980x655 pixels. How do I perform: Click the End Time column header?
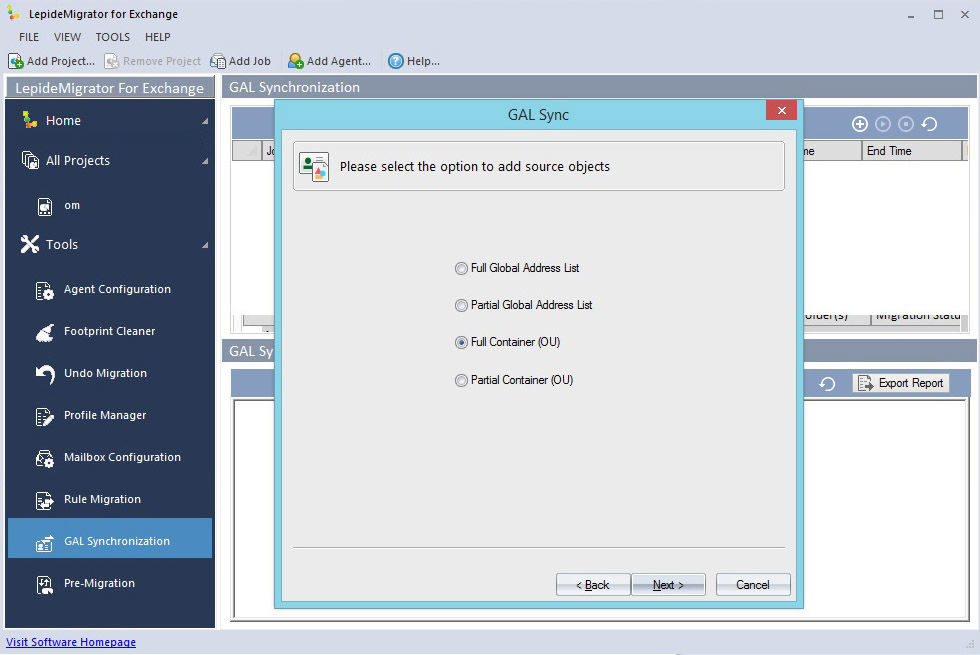[911, 151]
